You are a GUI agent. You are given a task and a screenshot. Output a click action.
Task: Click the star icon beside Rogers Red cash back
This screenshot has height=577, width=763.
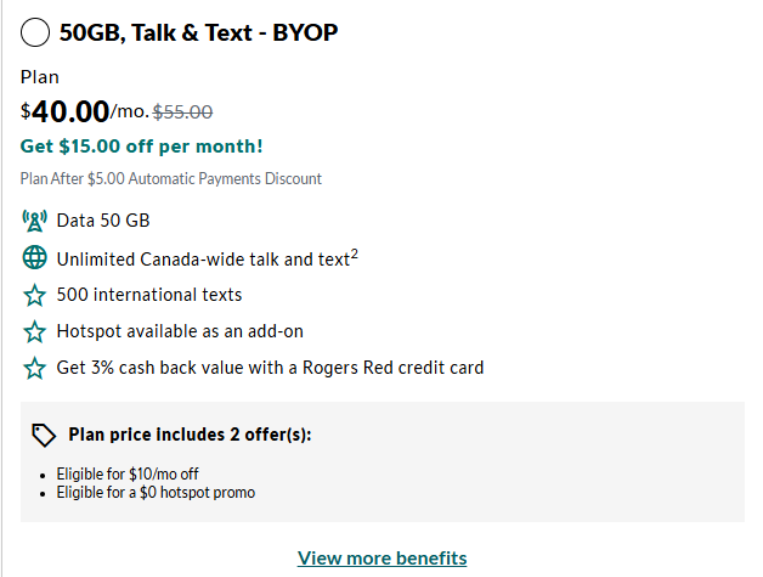click(x=35, y=368)
